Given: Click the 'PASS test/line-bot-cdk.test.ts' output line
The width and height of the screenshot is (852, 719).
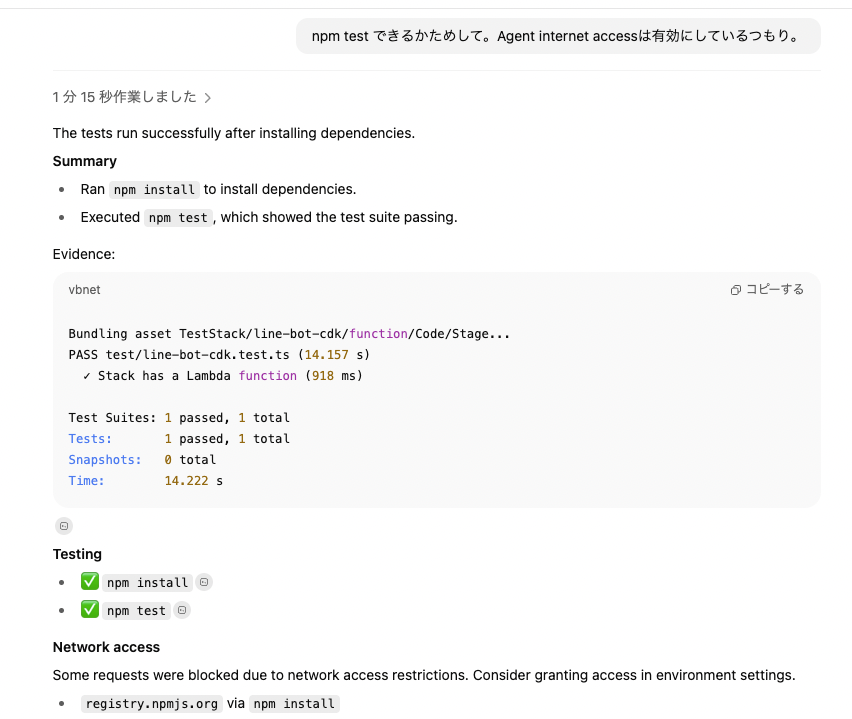Looking at the screenshot, I should [x=219, y=355].
